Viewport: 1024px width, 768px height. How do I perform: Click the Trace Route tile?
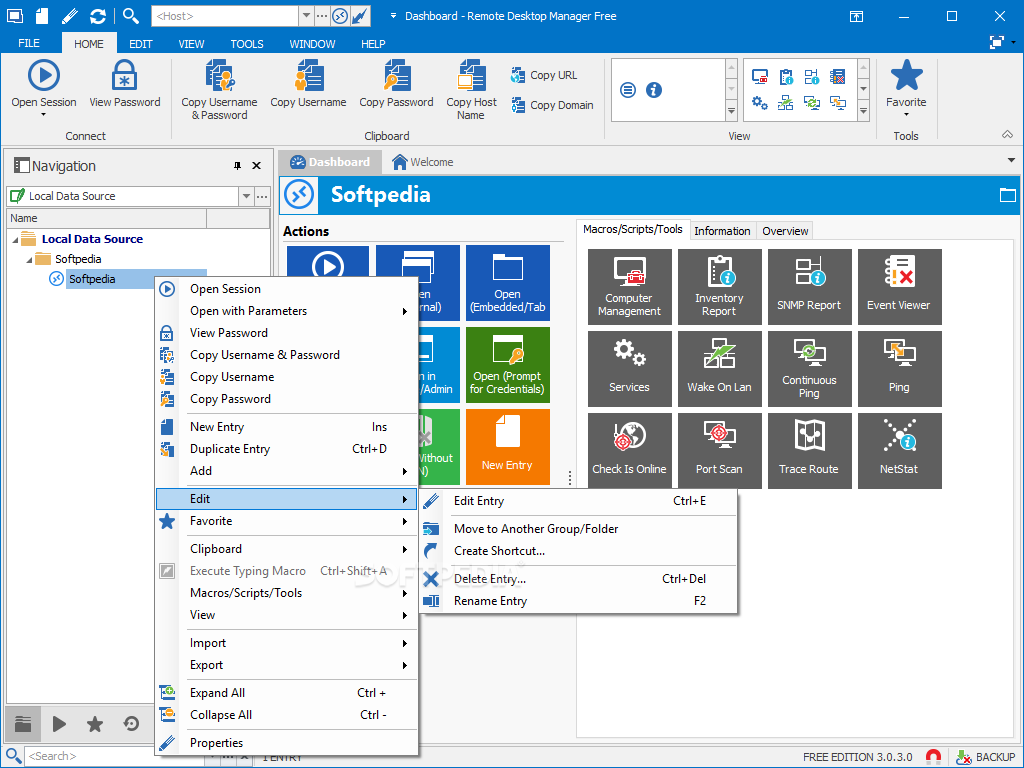(809, 450)
